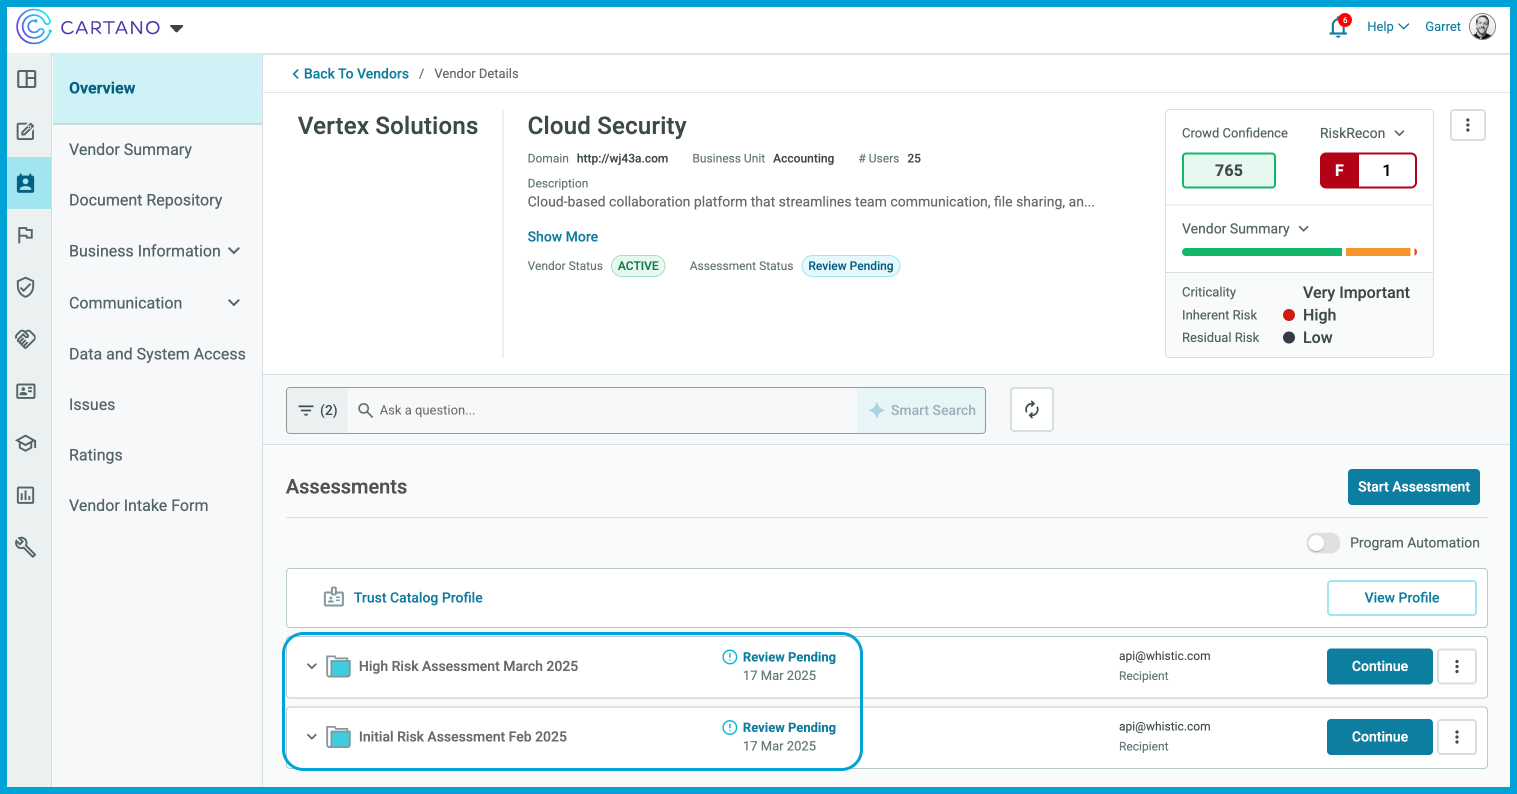Open the filter control showing (2)
The height and width of the screenshot is (794, 1517).
[316, 410]
